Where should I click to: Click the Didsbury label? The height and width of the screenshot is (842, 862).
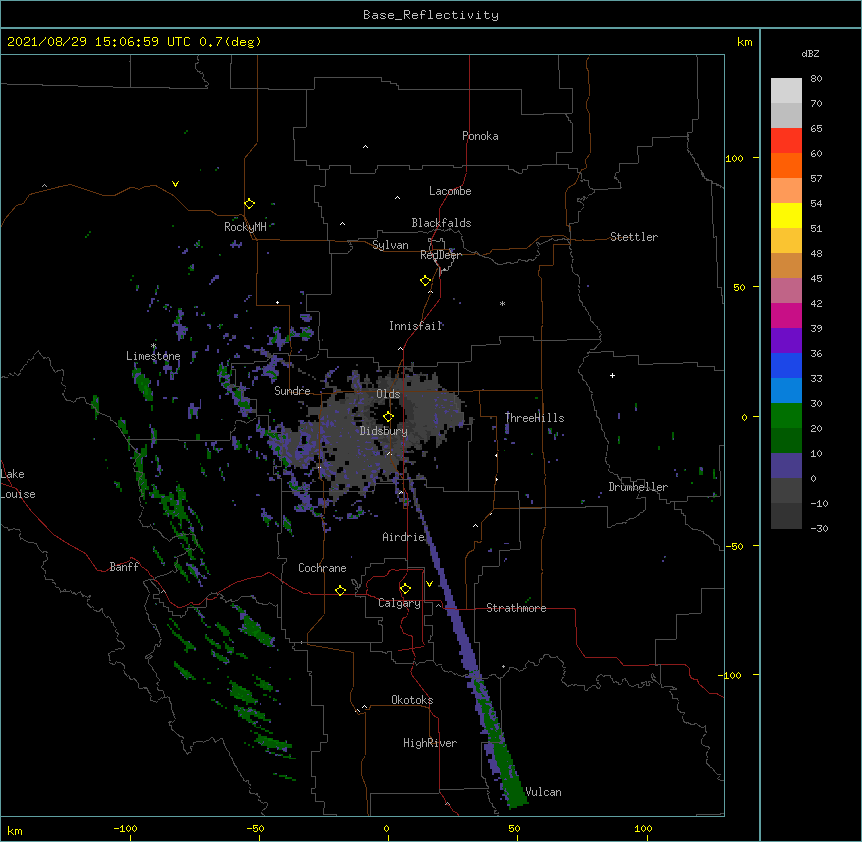[x=384, y=431]
